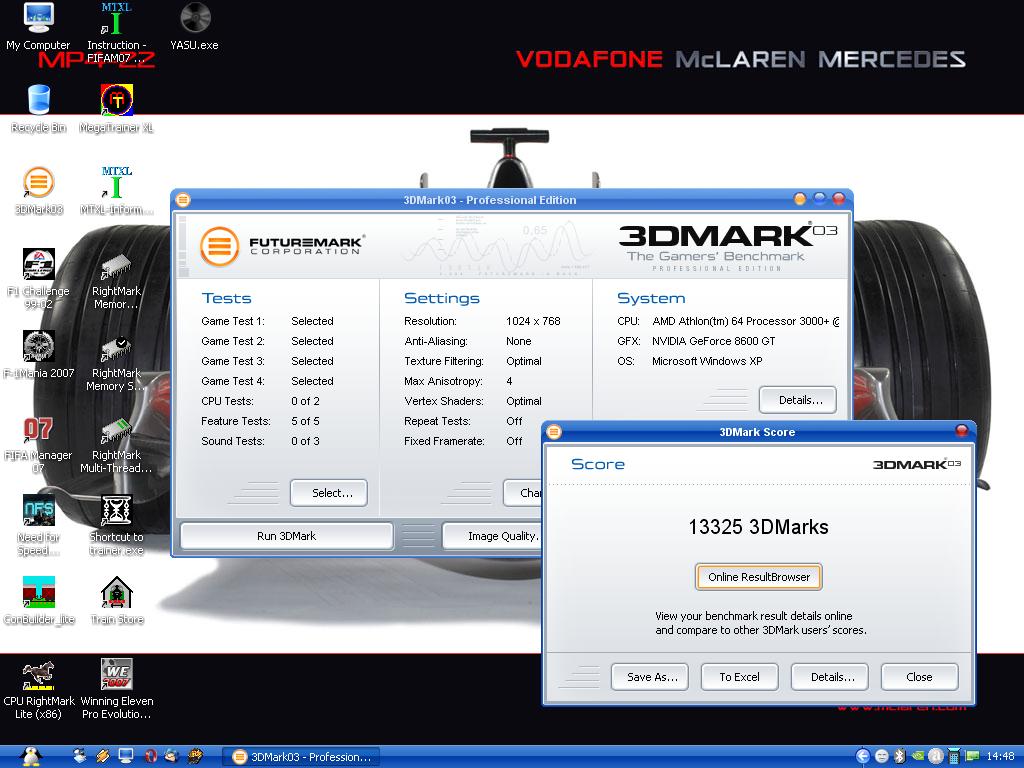Click the 'NVIDIA GeForce 8600 GT' text

(x=713, y=341)
